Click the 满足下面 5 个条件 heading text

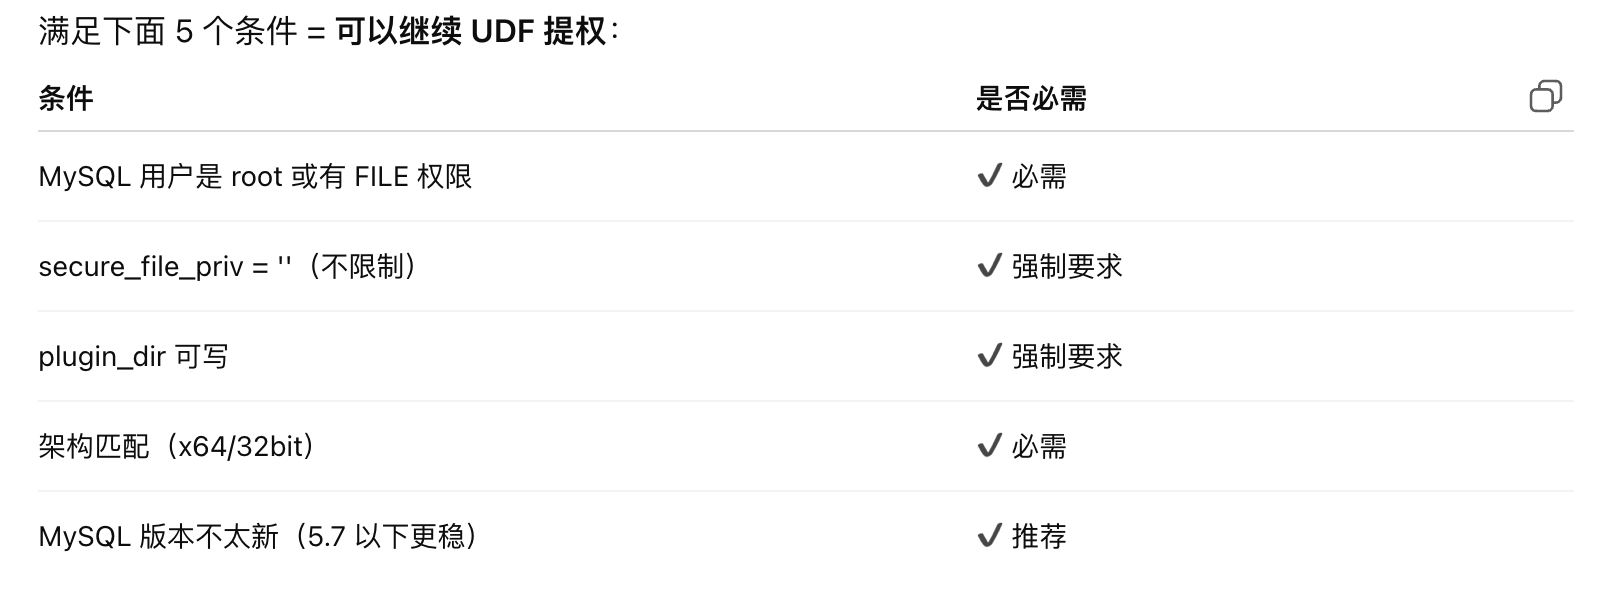click(168, 32)
